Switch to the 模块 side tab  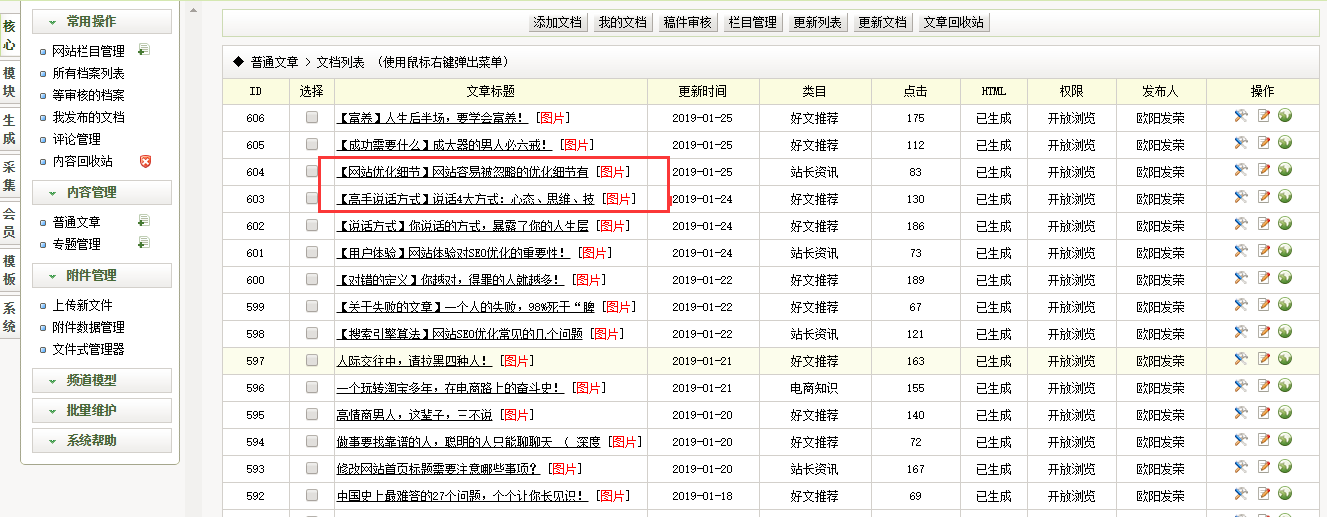(x=9, y=82)
